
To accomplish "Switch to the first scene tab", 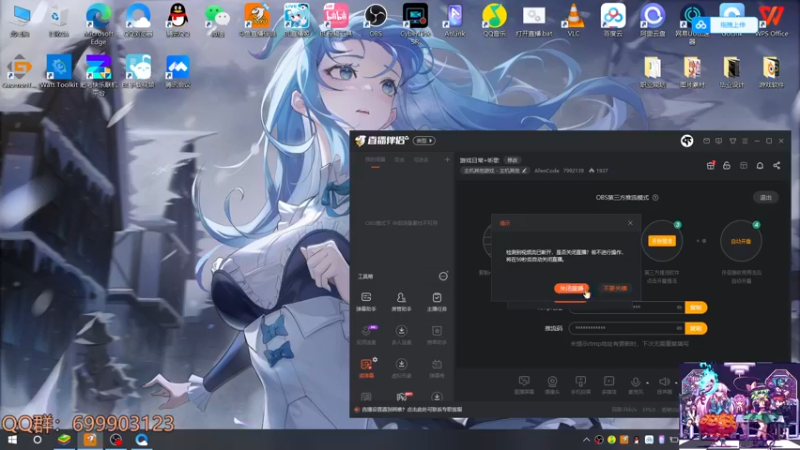I will pyautogui.click(x=375, y=160).
